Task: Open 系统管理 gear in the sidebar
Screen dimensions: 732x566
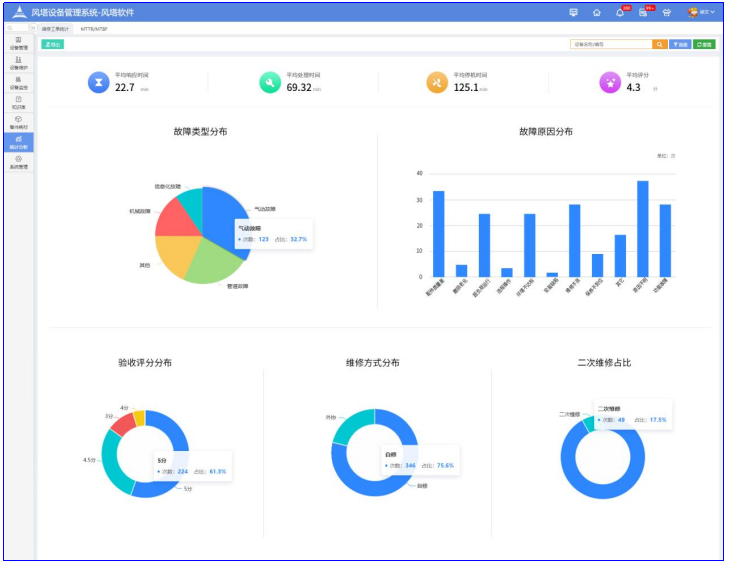Action: 19,162
